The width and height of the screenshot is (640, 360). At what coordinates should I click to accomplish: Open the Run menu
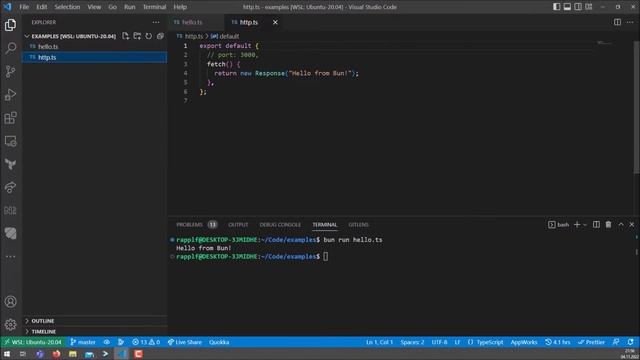click(x=129, y=7)
